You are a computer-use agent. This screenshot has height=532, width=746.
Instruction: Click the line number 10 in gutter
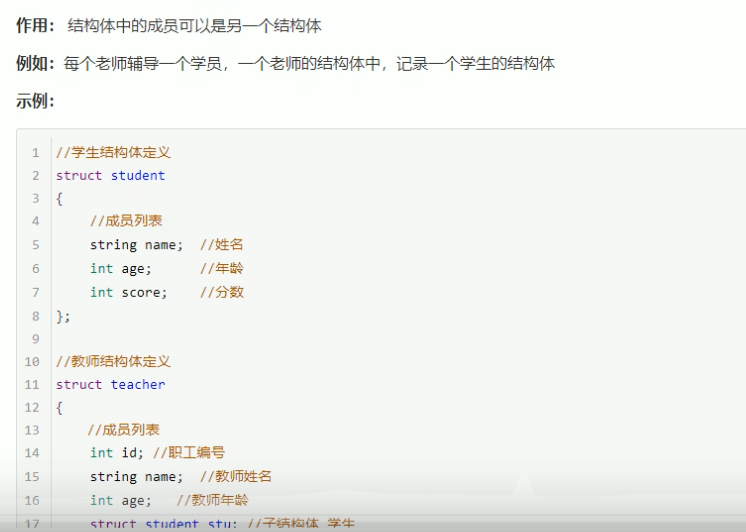click(32, 362)
